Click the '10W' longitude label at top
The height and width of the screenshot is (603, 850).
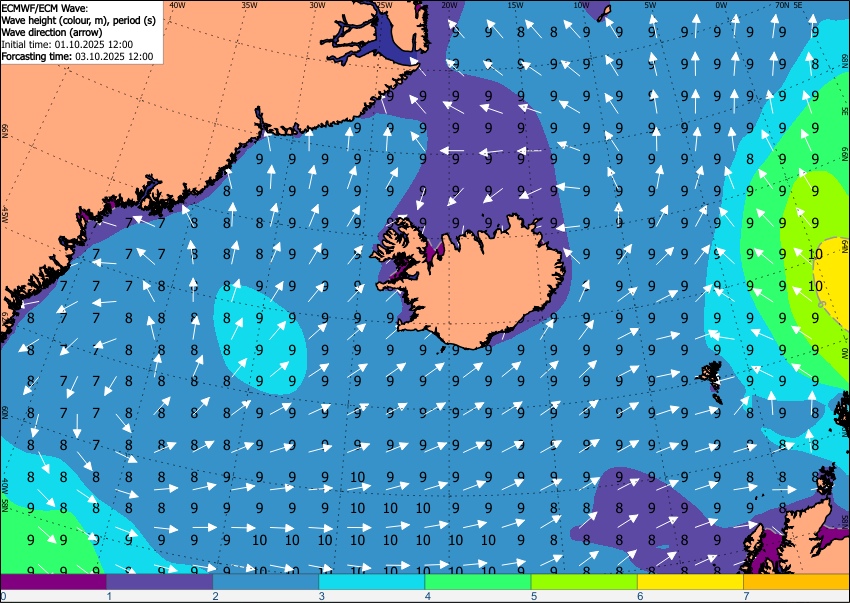pos(581,5)
